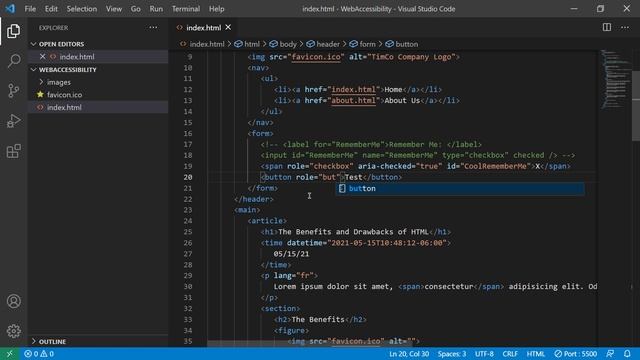This screenshot has height=360, width=640.
Task: Expand the images folder
Action: pos(58,82)
